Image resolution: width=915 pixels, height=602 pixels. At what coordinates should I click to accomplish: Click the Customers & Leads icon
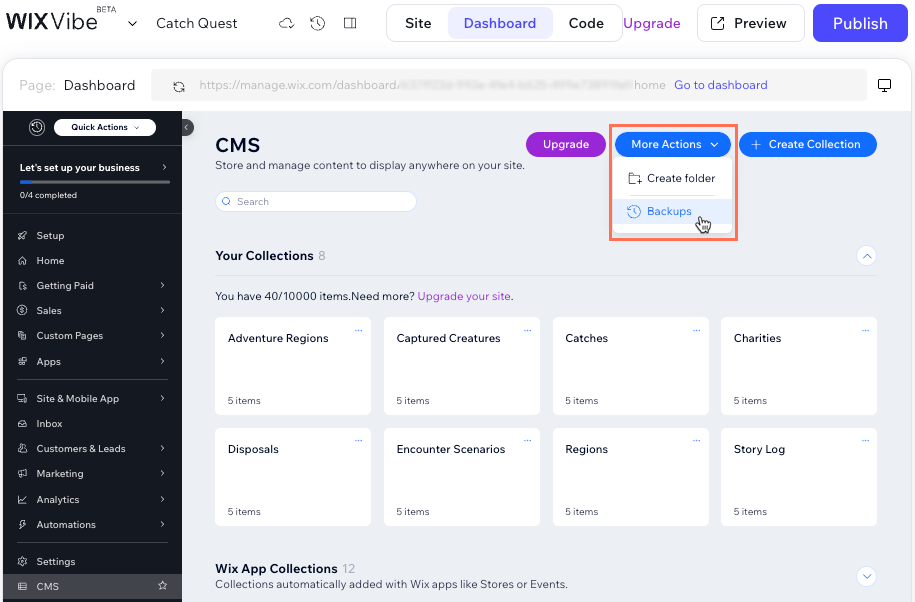point(22,449)
